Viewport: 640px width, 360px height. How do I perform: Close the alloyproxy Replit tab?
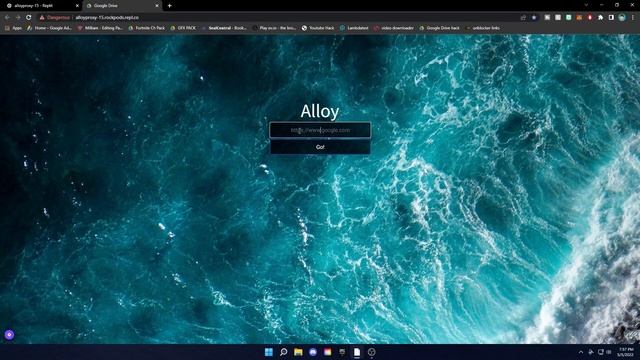point(77,6)
